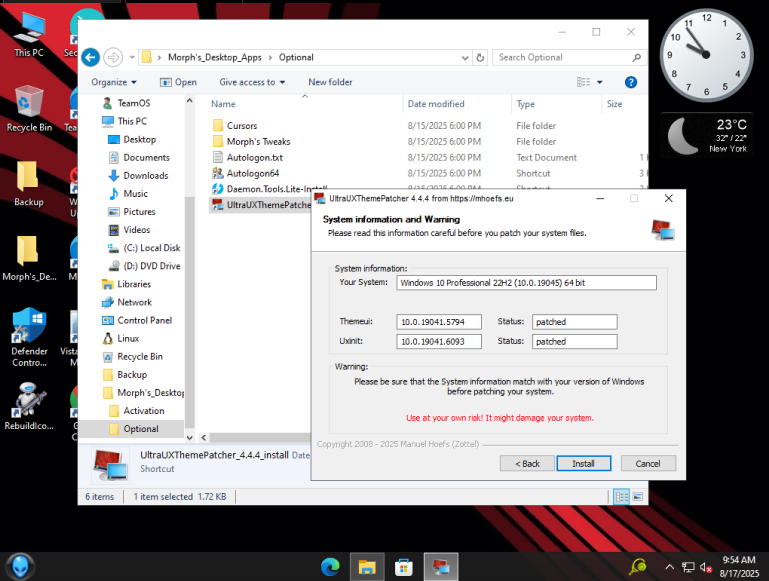Sort by Type column header
The height and width of the screenshot is (581, 769).
point(525,104)
